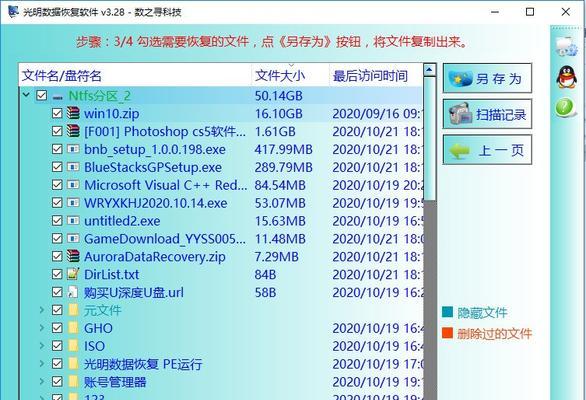Click the 购买U深度U盘.url shortcut icon

73,292
